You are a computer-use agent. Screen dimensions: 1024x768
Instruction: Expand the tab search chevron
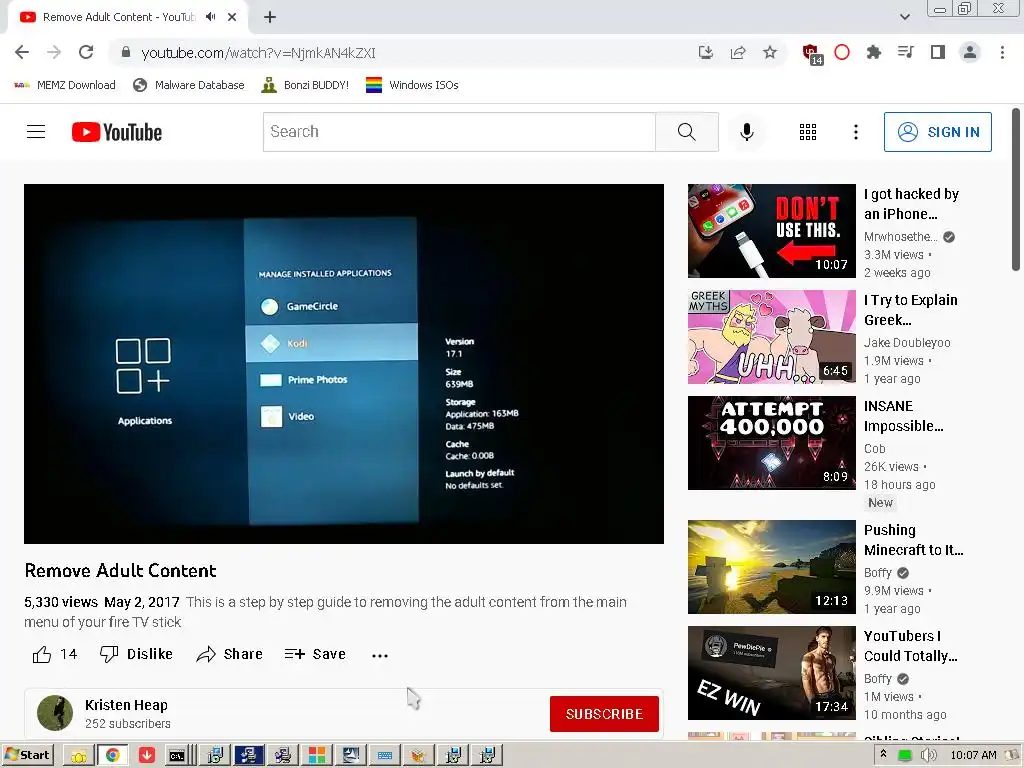904,17
